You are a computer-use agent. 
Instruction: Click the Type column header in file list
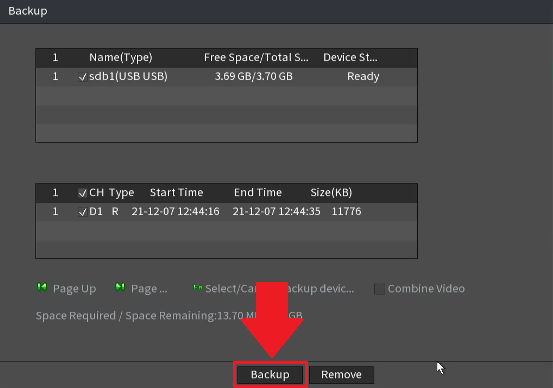click(121, 193)
